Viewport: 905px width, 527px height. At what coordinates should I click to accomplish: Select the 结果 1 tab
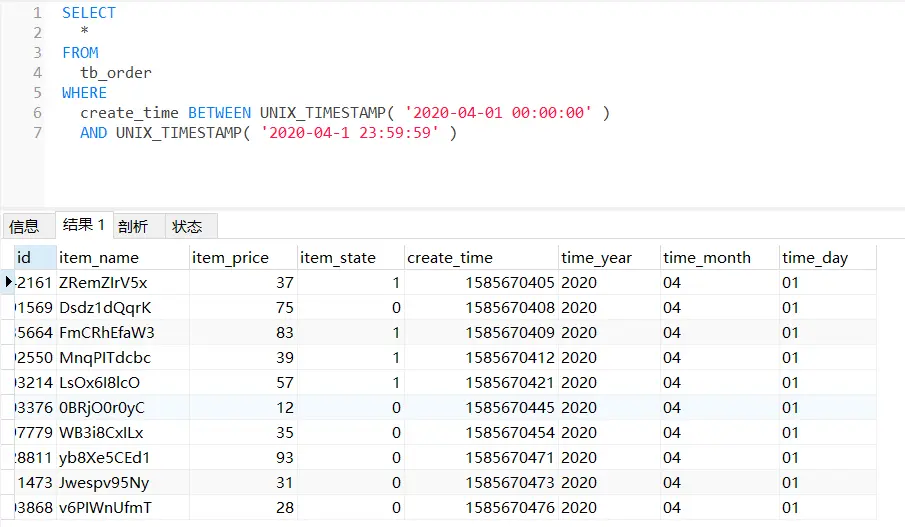(84, 225)
